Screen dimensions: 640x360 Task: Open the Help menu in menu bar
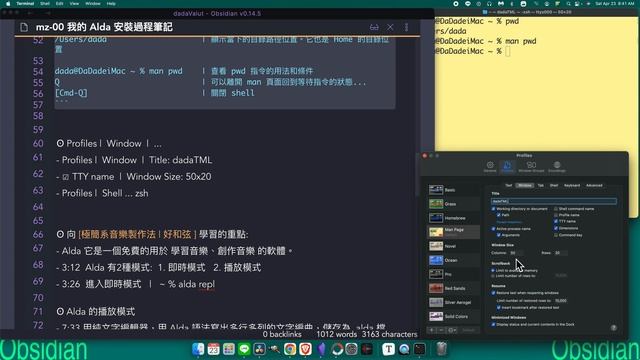(x=111, y=4)
